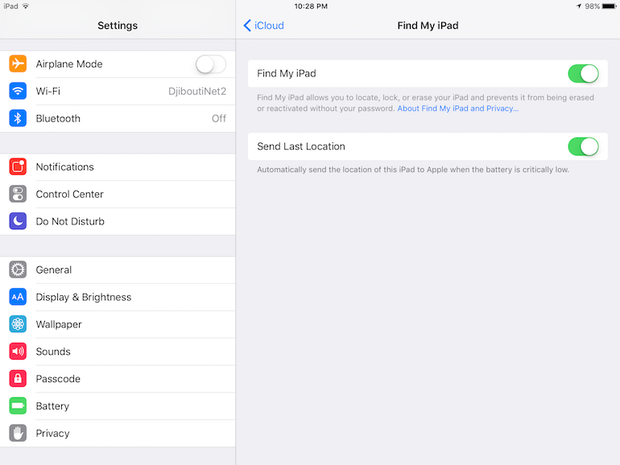
Task: Open the Sounds settings
Action: click(53, 352)
